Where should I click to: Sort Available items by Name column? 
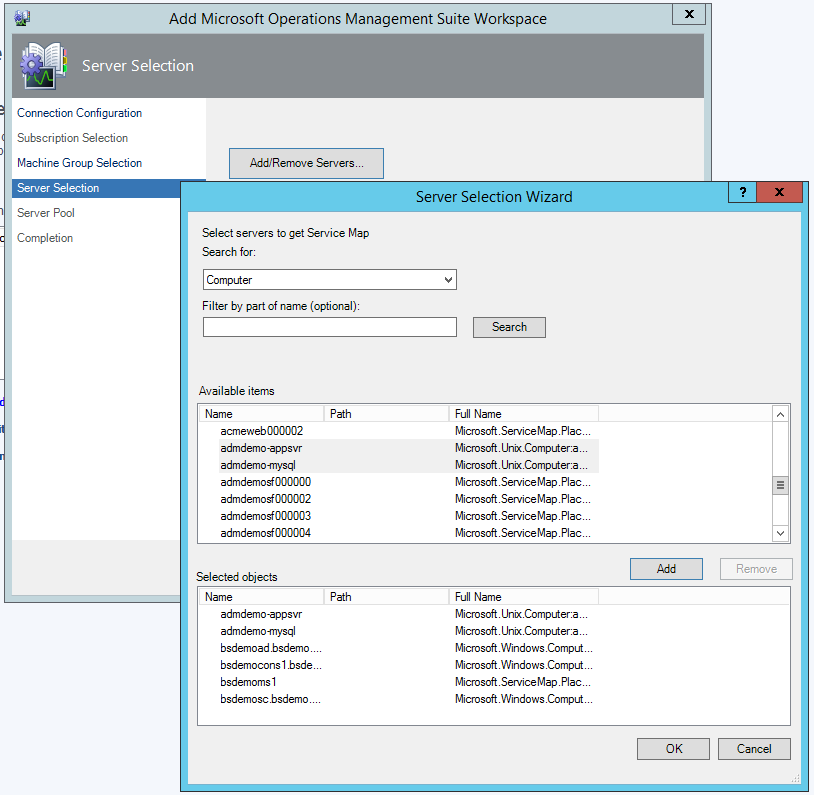[262, 414]
